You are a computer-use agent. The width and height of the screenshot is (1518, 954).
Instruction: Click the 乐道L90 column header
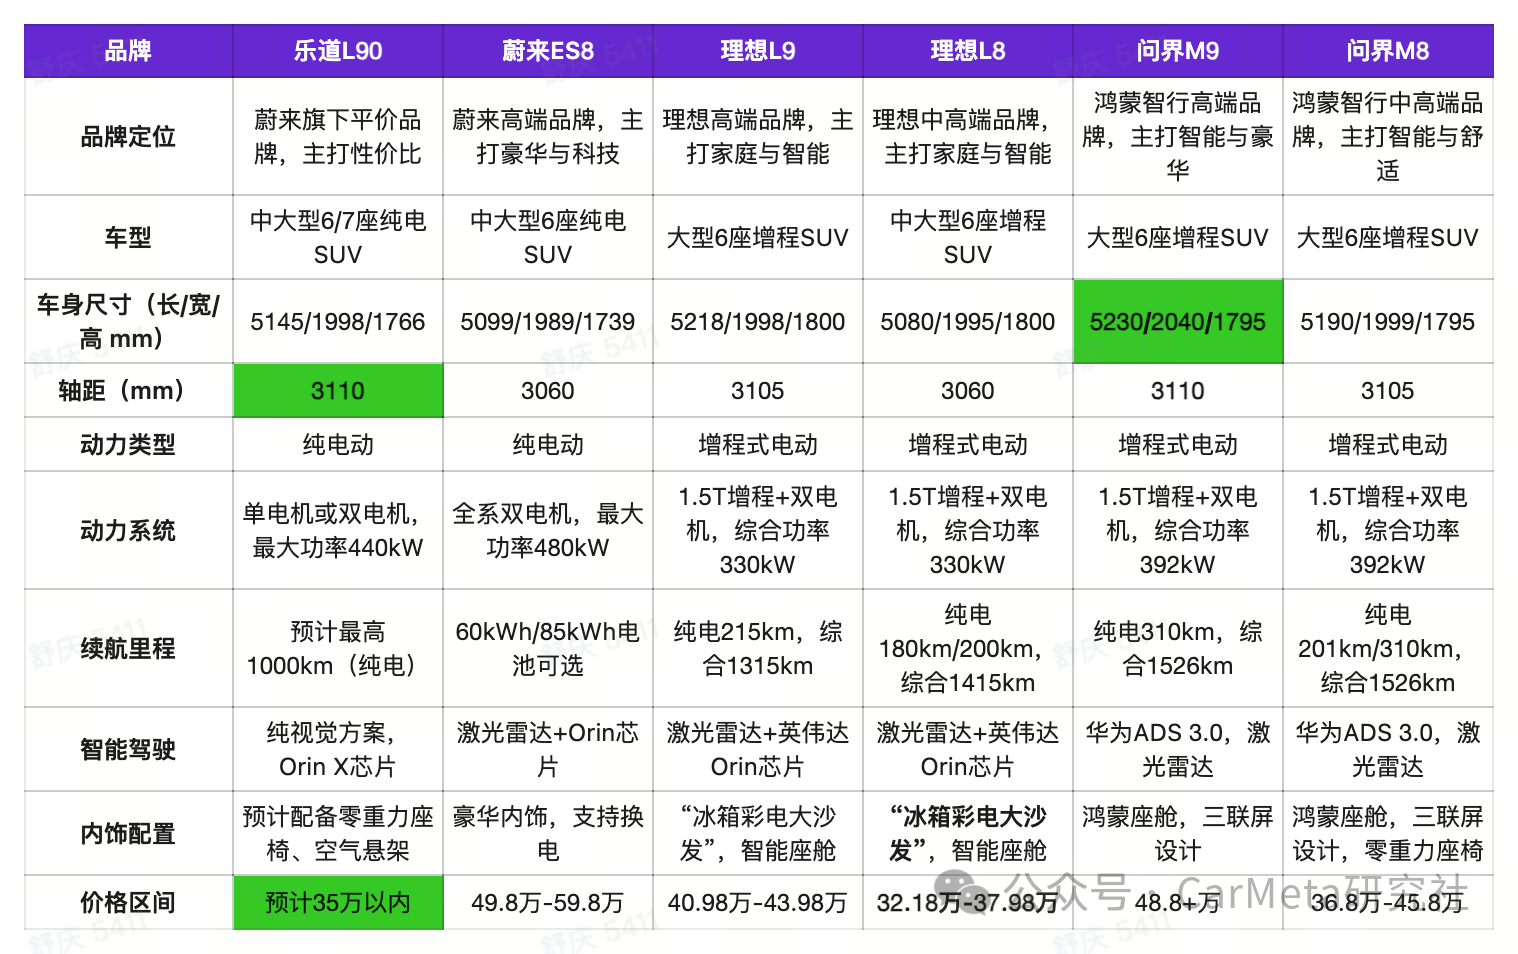[338, 51]
